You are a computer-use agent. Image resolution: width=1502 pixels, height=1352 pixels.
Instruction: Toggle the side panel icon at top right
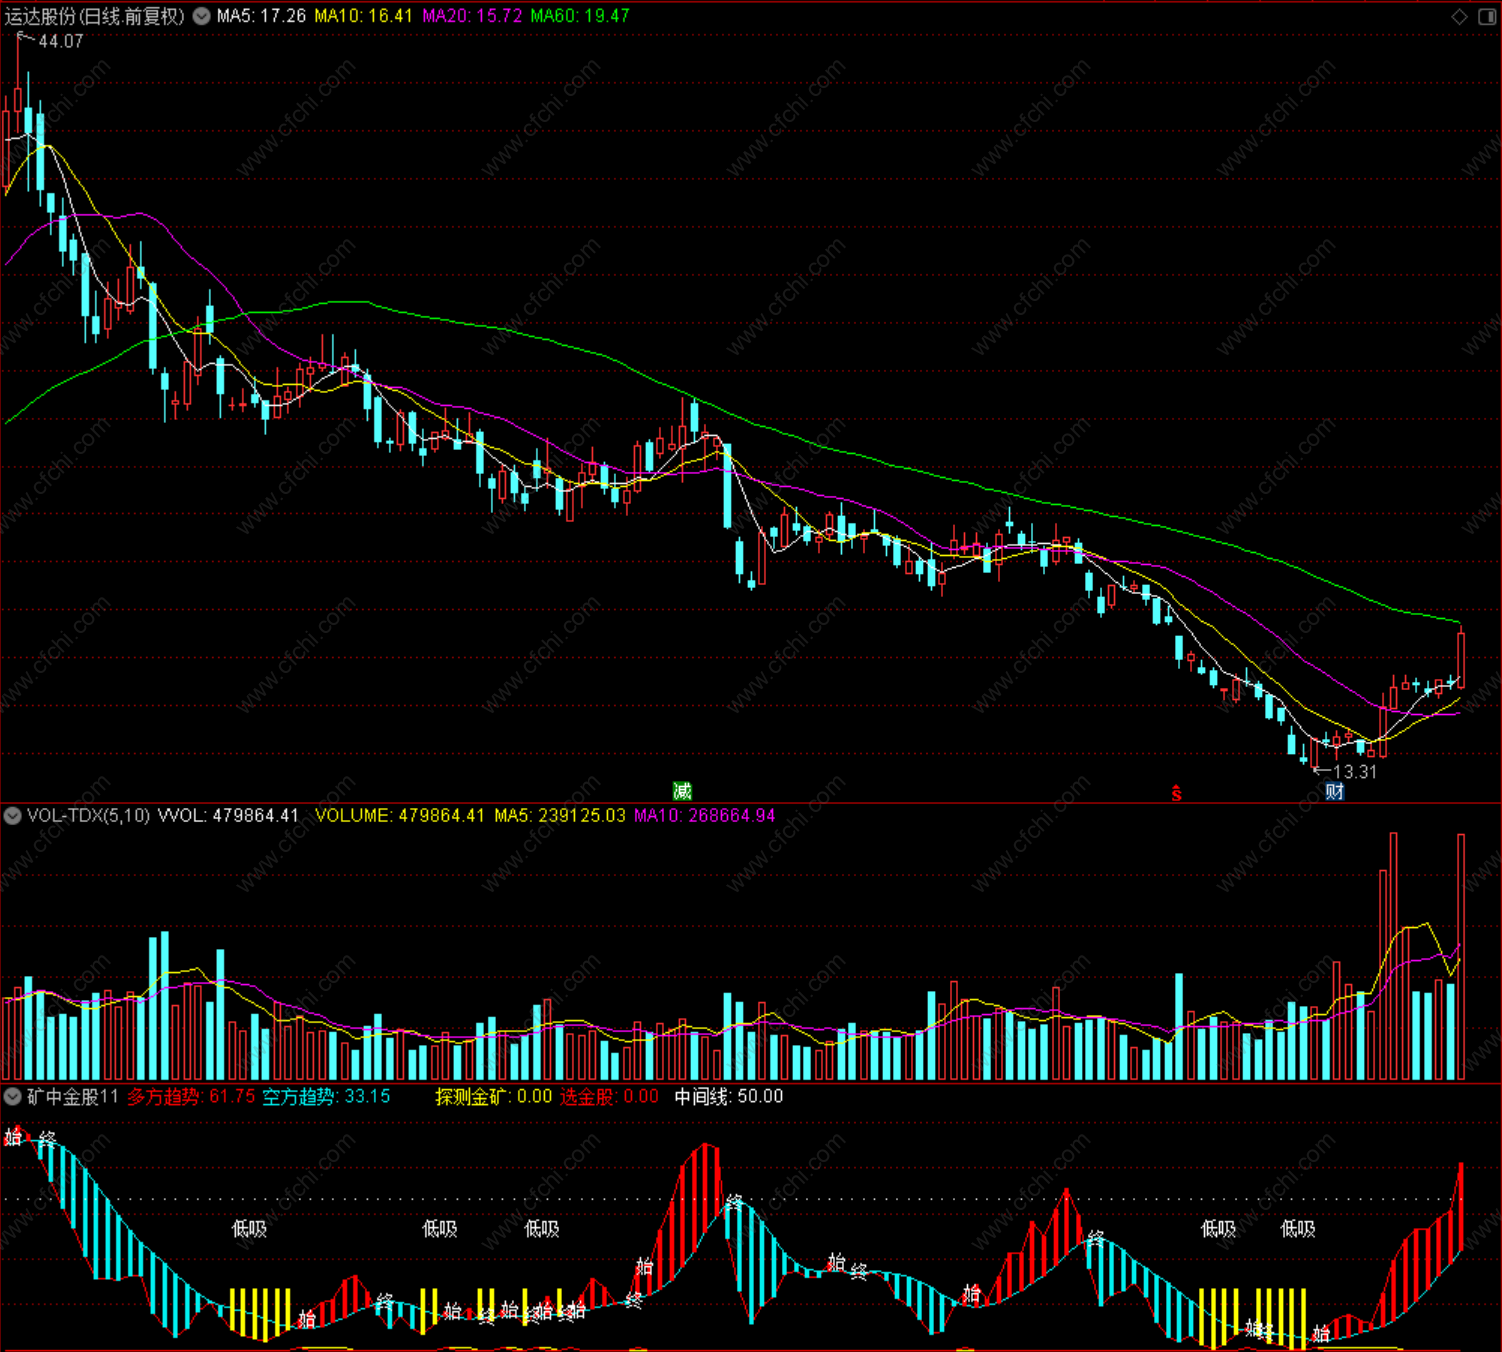[1486, 16]
